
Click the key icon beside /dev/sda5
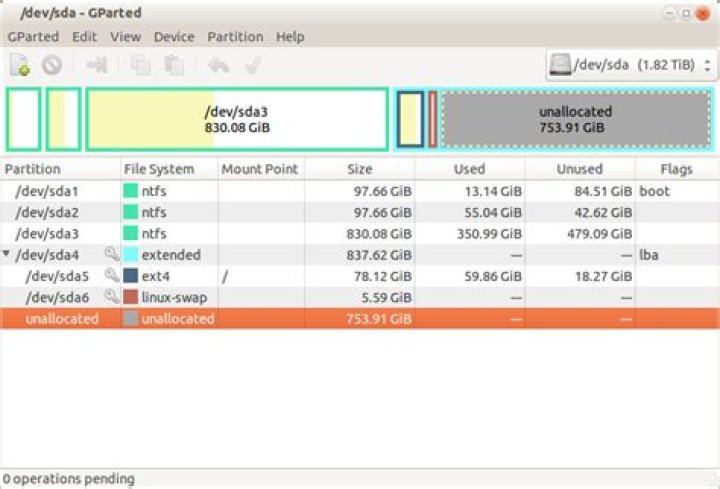coord(112,275)
